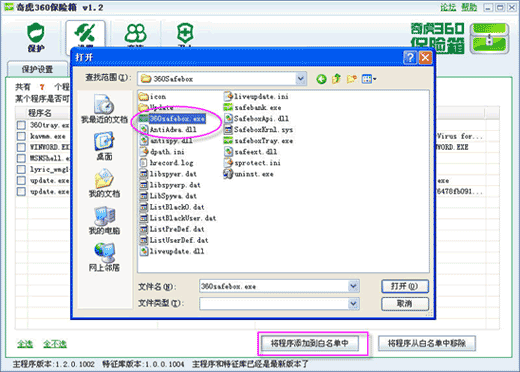Select safebank.exe file
Viewport: 520px width, 372px height.
[x=252, y=108]
